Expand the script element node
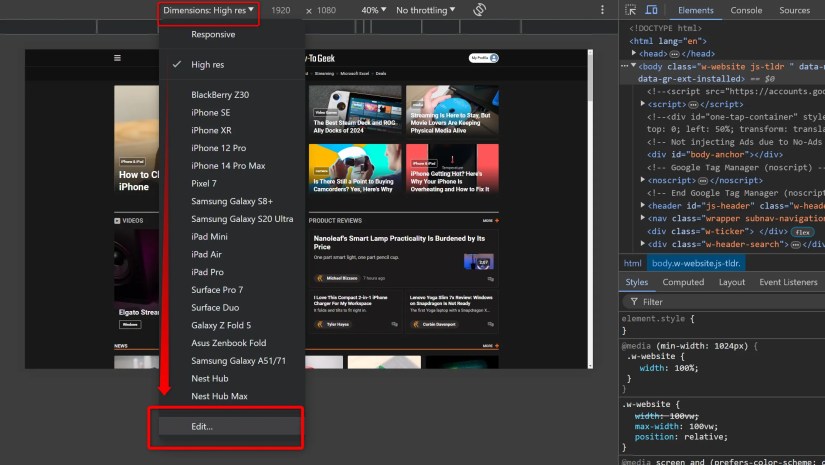 click(x=642, y=104)
